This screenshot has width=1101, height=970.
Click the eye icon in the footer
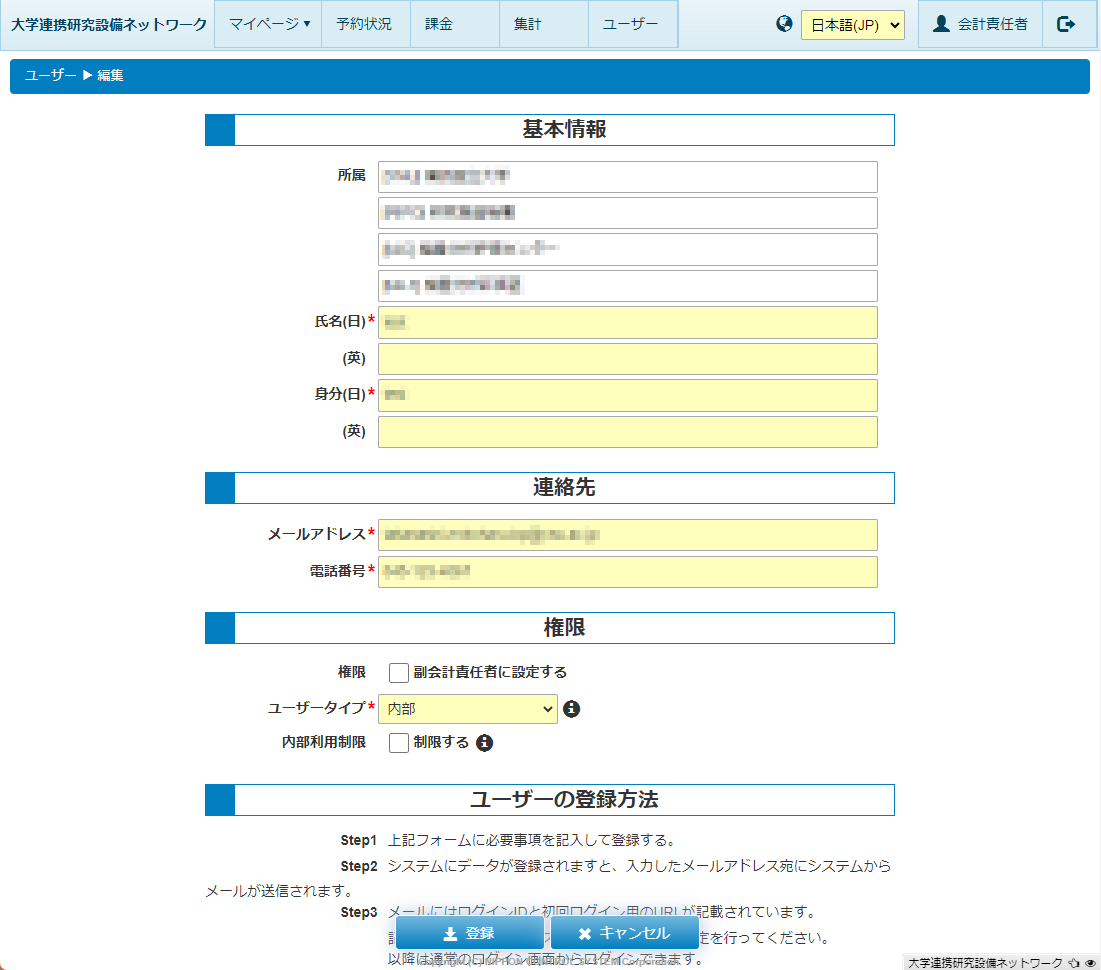coord(1090,963)
